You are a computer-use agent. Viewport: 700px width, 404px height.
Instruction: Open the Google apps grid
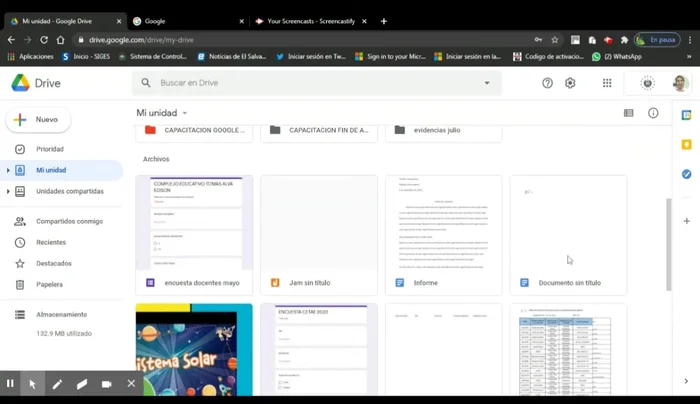click(607, 83)
